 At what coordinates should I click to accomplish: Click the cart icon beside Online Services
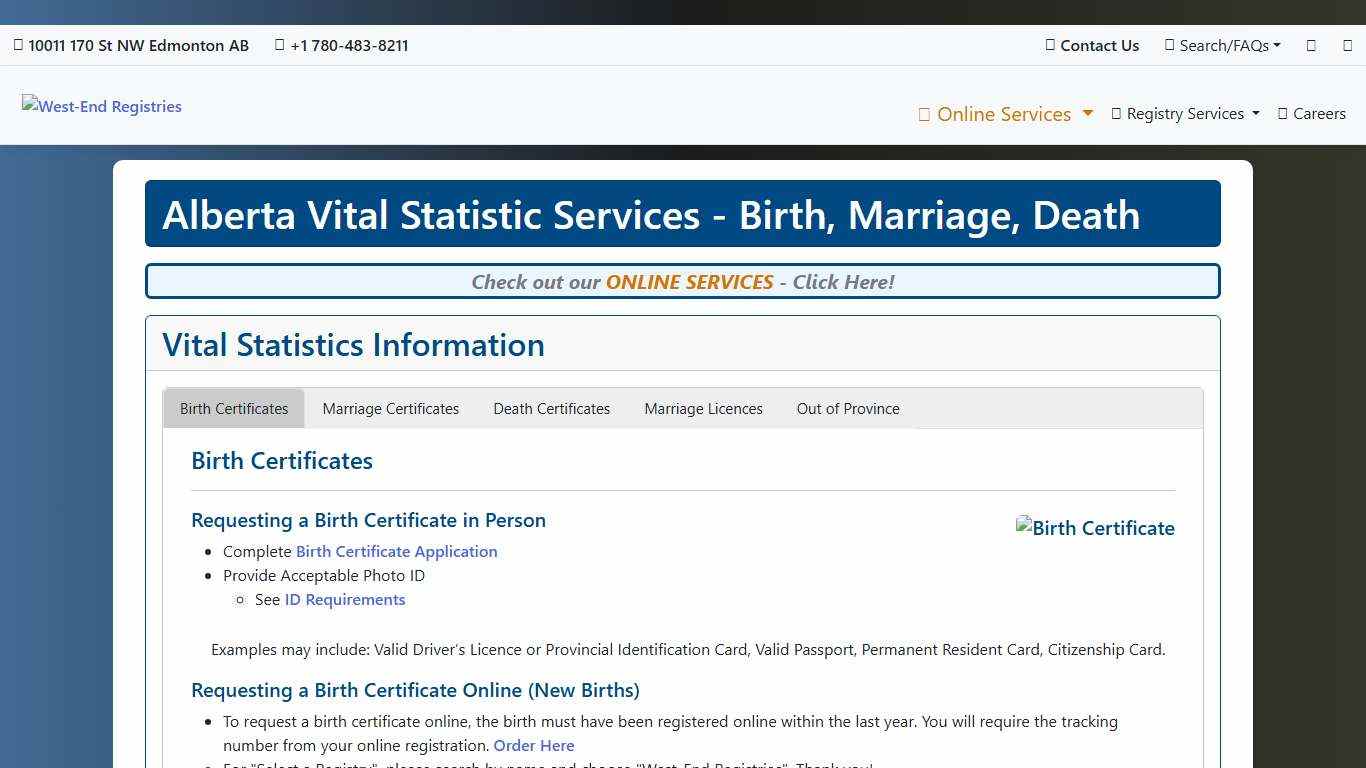(x=924, y=114)
